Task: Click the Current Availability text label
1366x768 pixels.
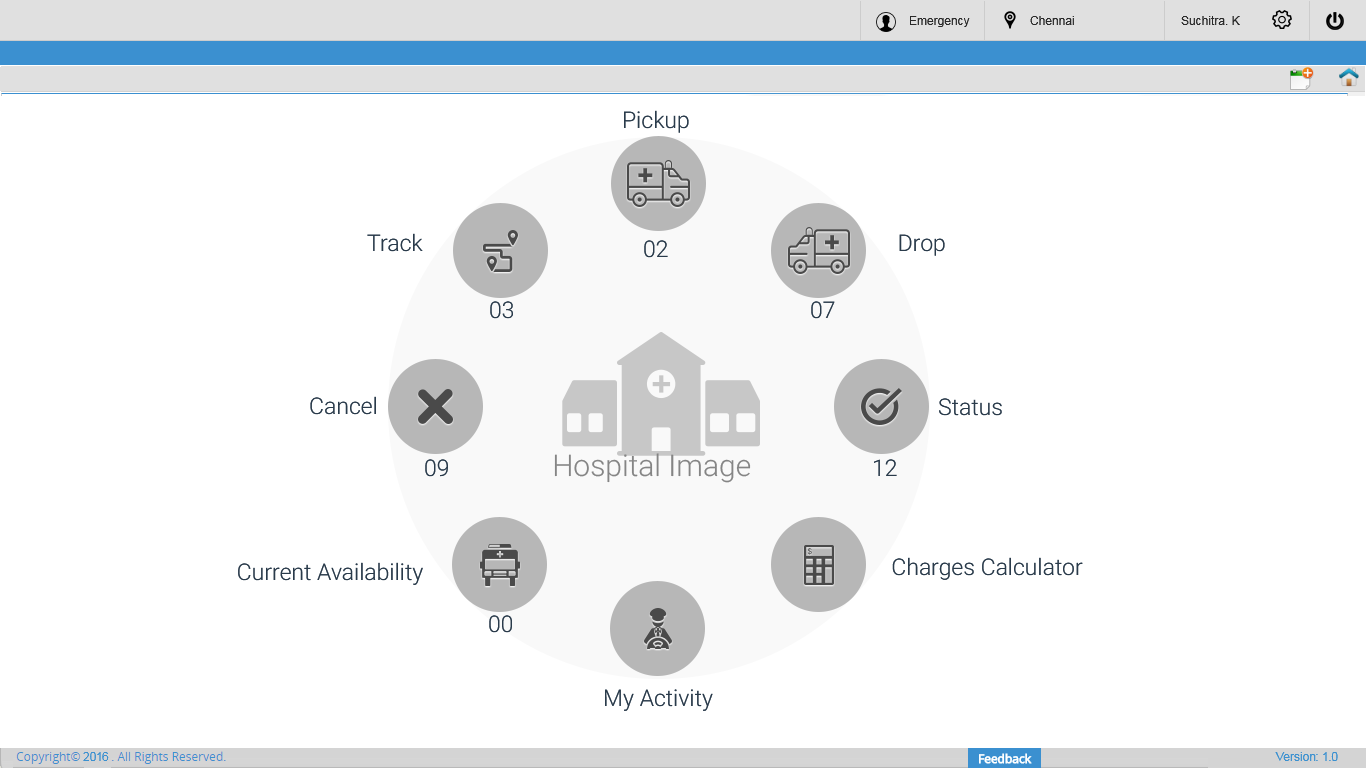Action: [x=329, y=572]
